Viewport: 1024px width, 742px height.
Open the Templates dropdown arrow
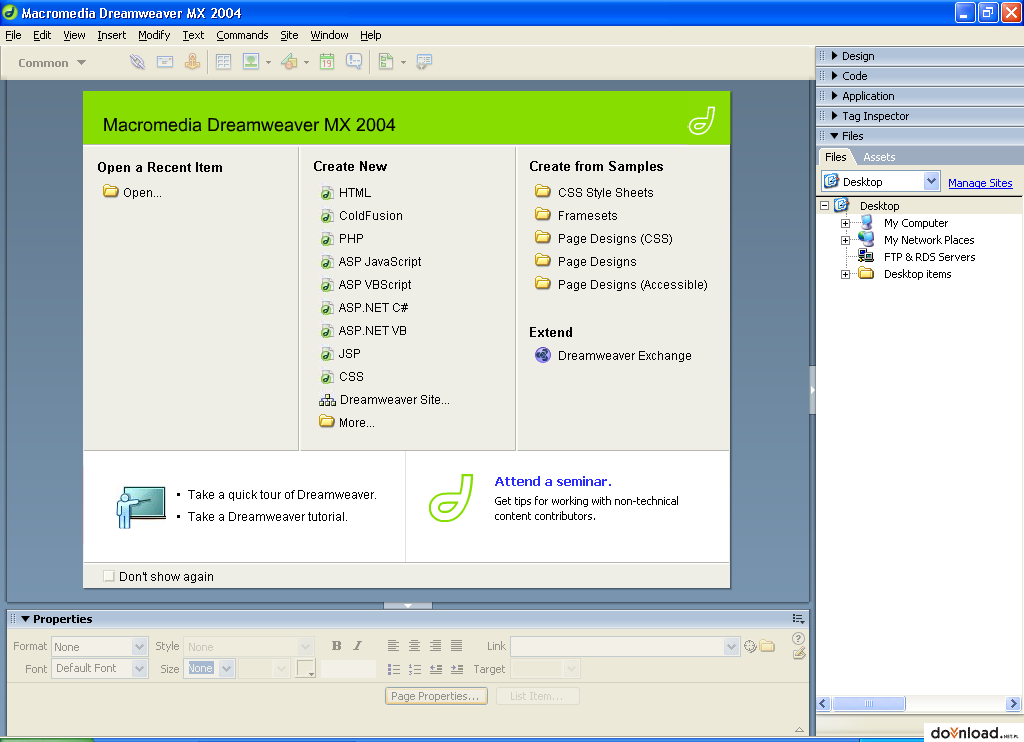click(x=403, y=63)
